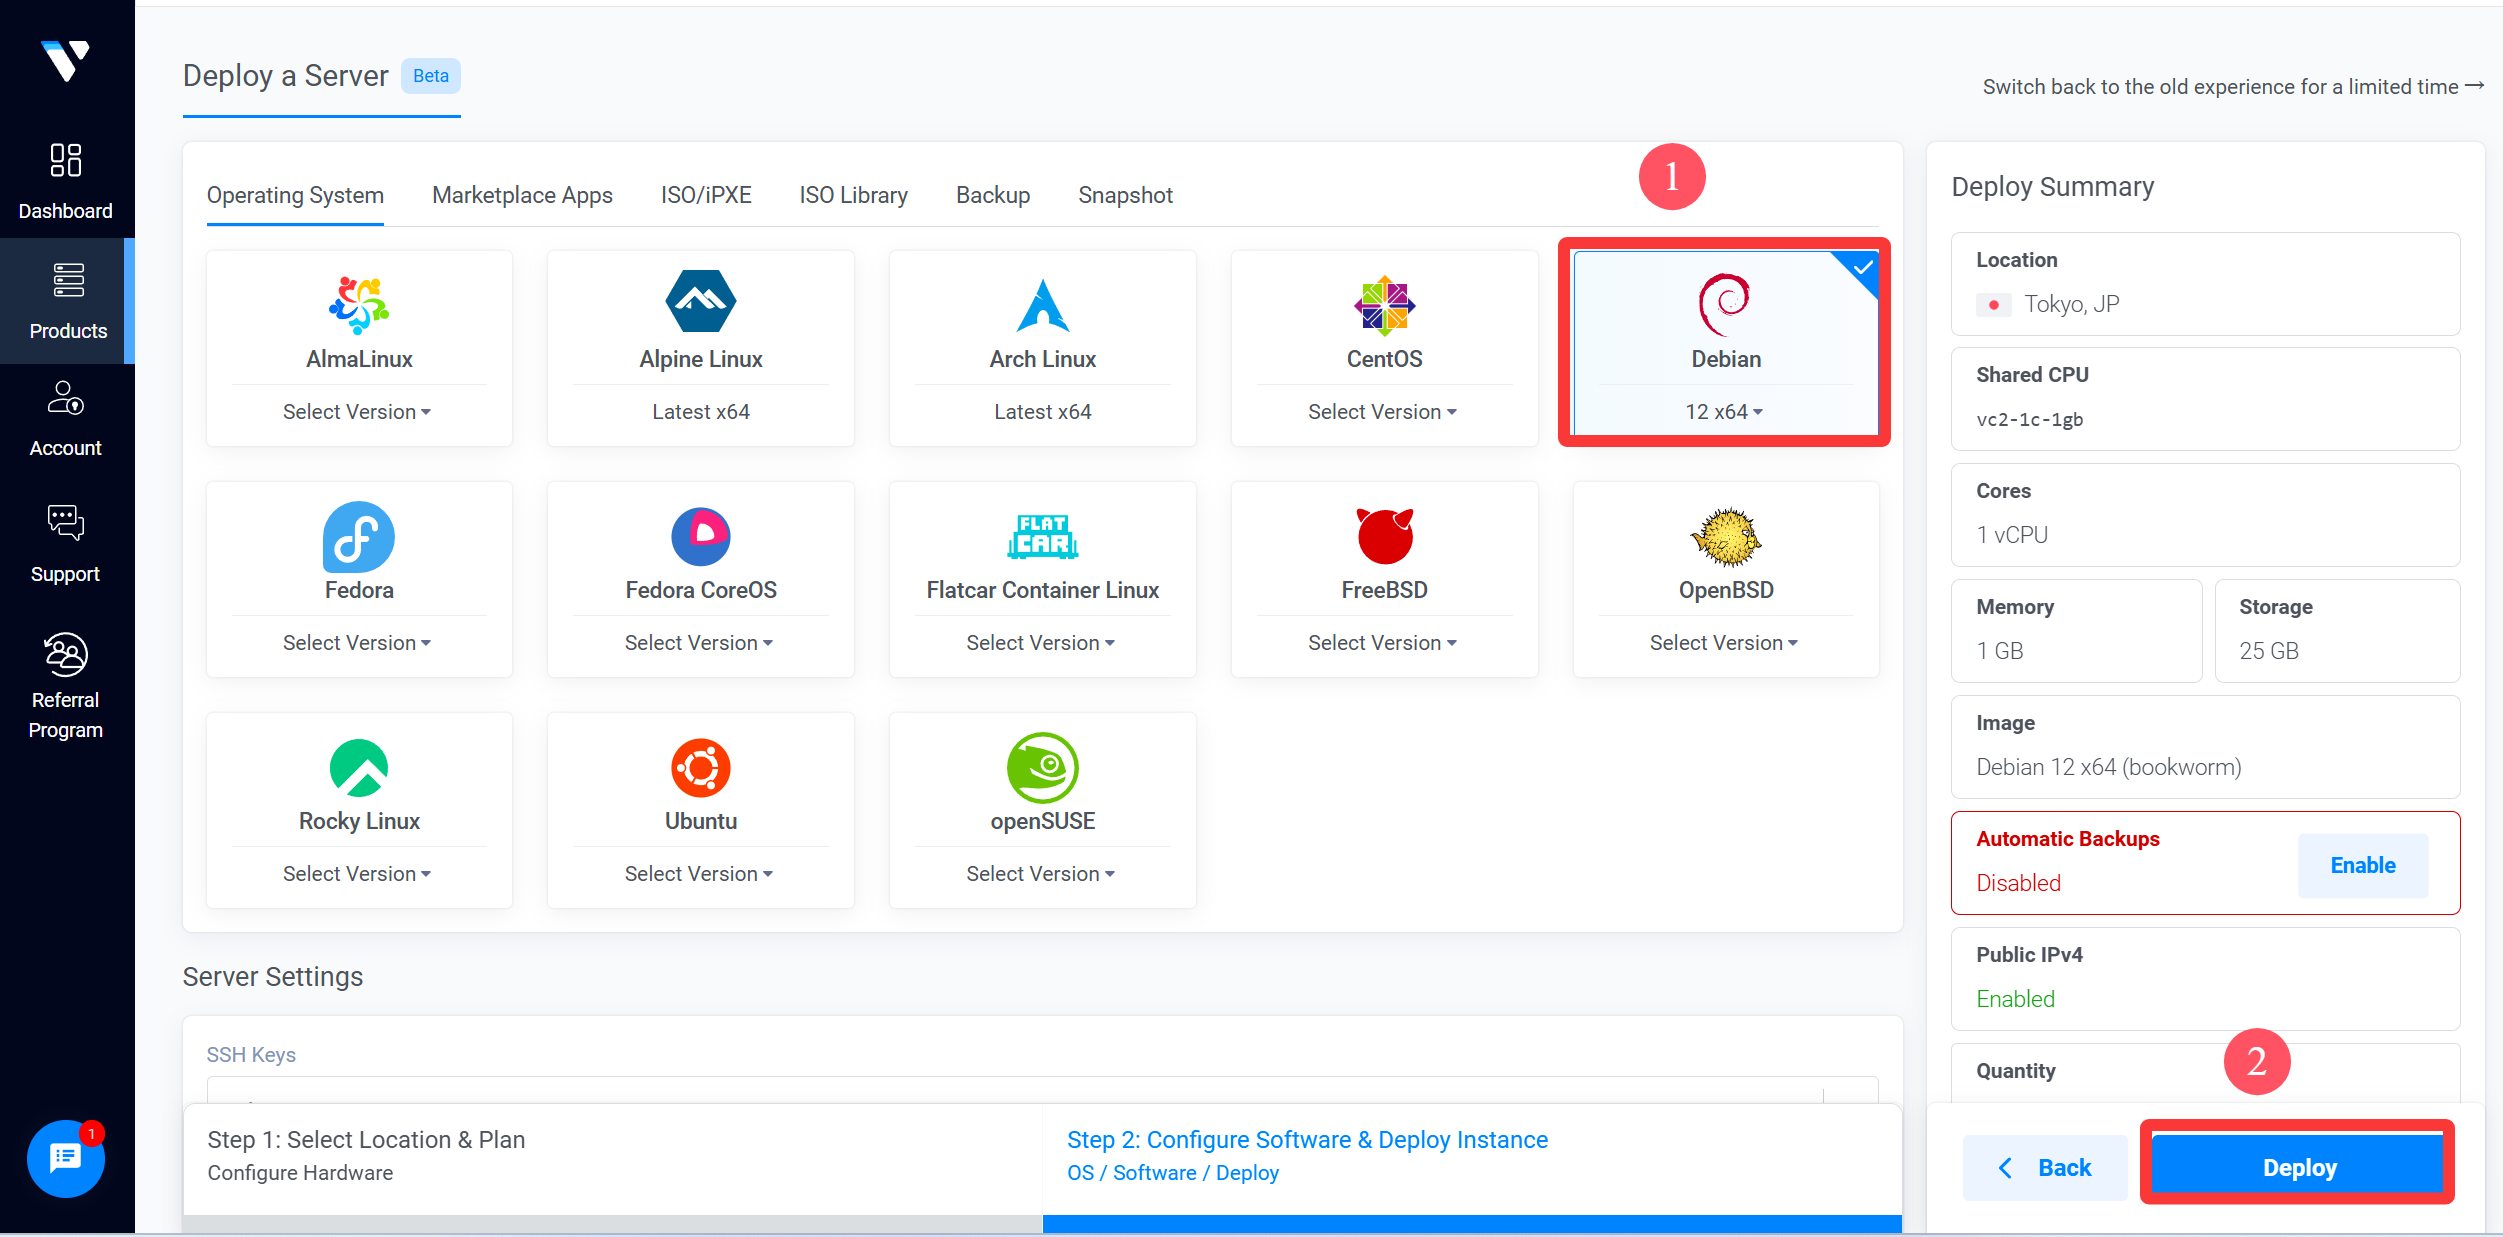The image size is (2503, 1237).
Task: Open the Support chat icon
Action: coord(66,522)
